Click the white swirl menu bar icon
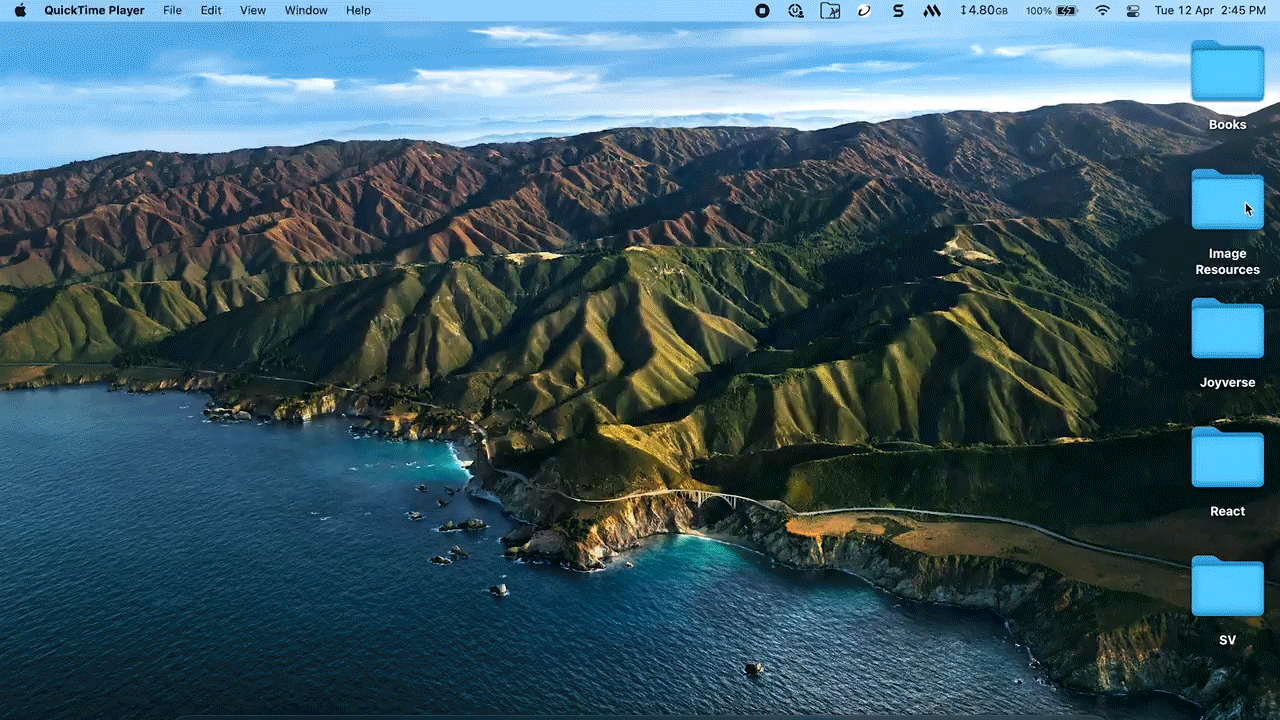Screen dimensions: 1280x720 tap(864, 10)
